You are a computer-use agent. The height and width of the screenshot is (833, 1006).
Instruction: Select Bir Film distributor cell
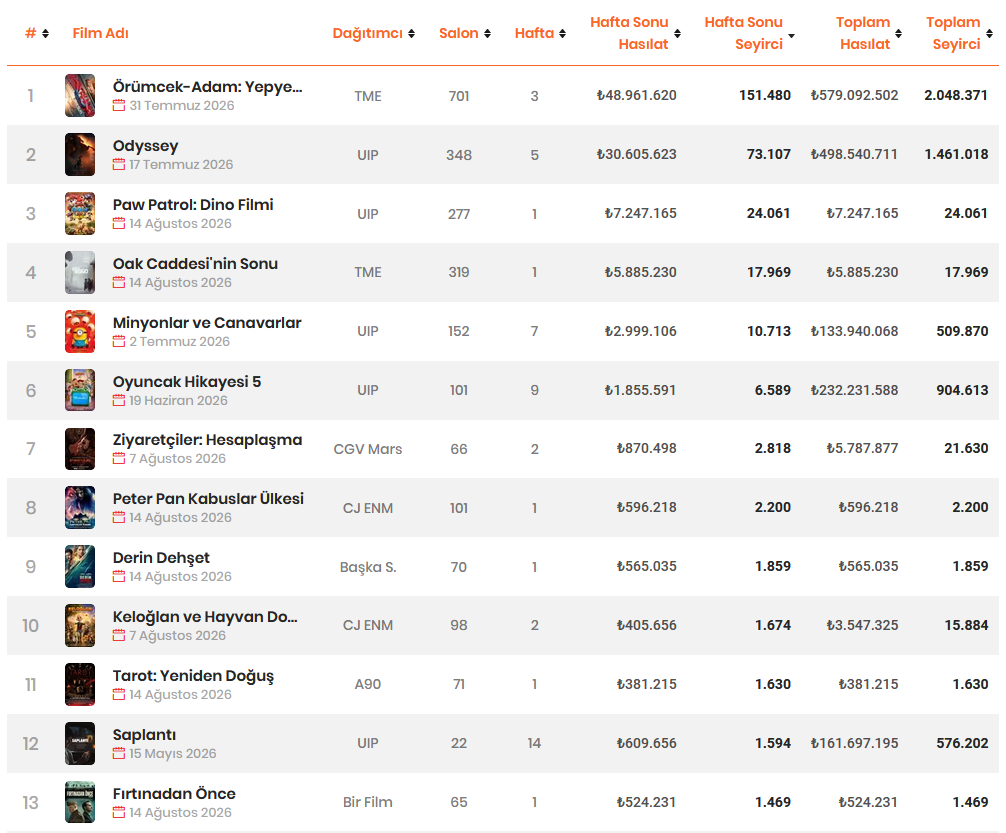pyautogui.click(x=368, y=802)
